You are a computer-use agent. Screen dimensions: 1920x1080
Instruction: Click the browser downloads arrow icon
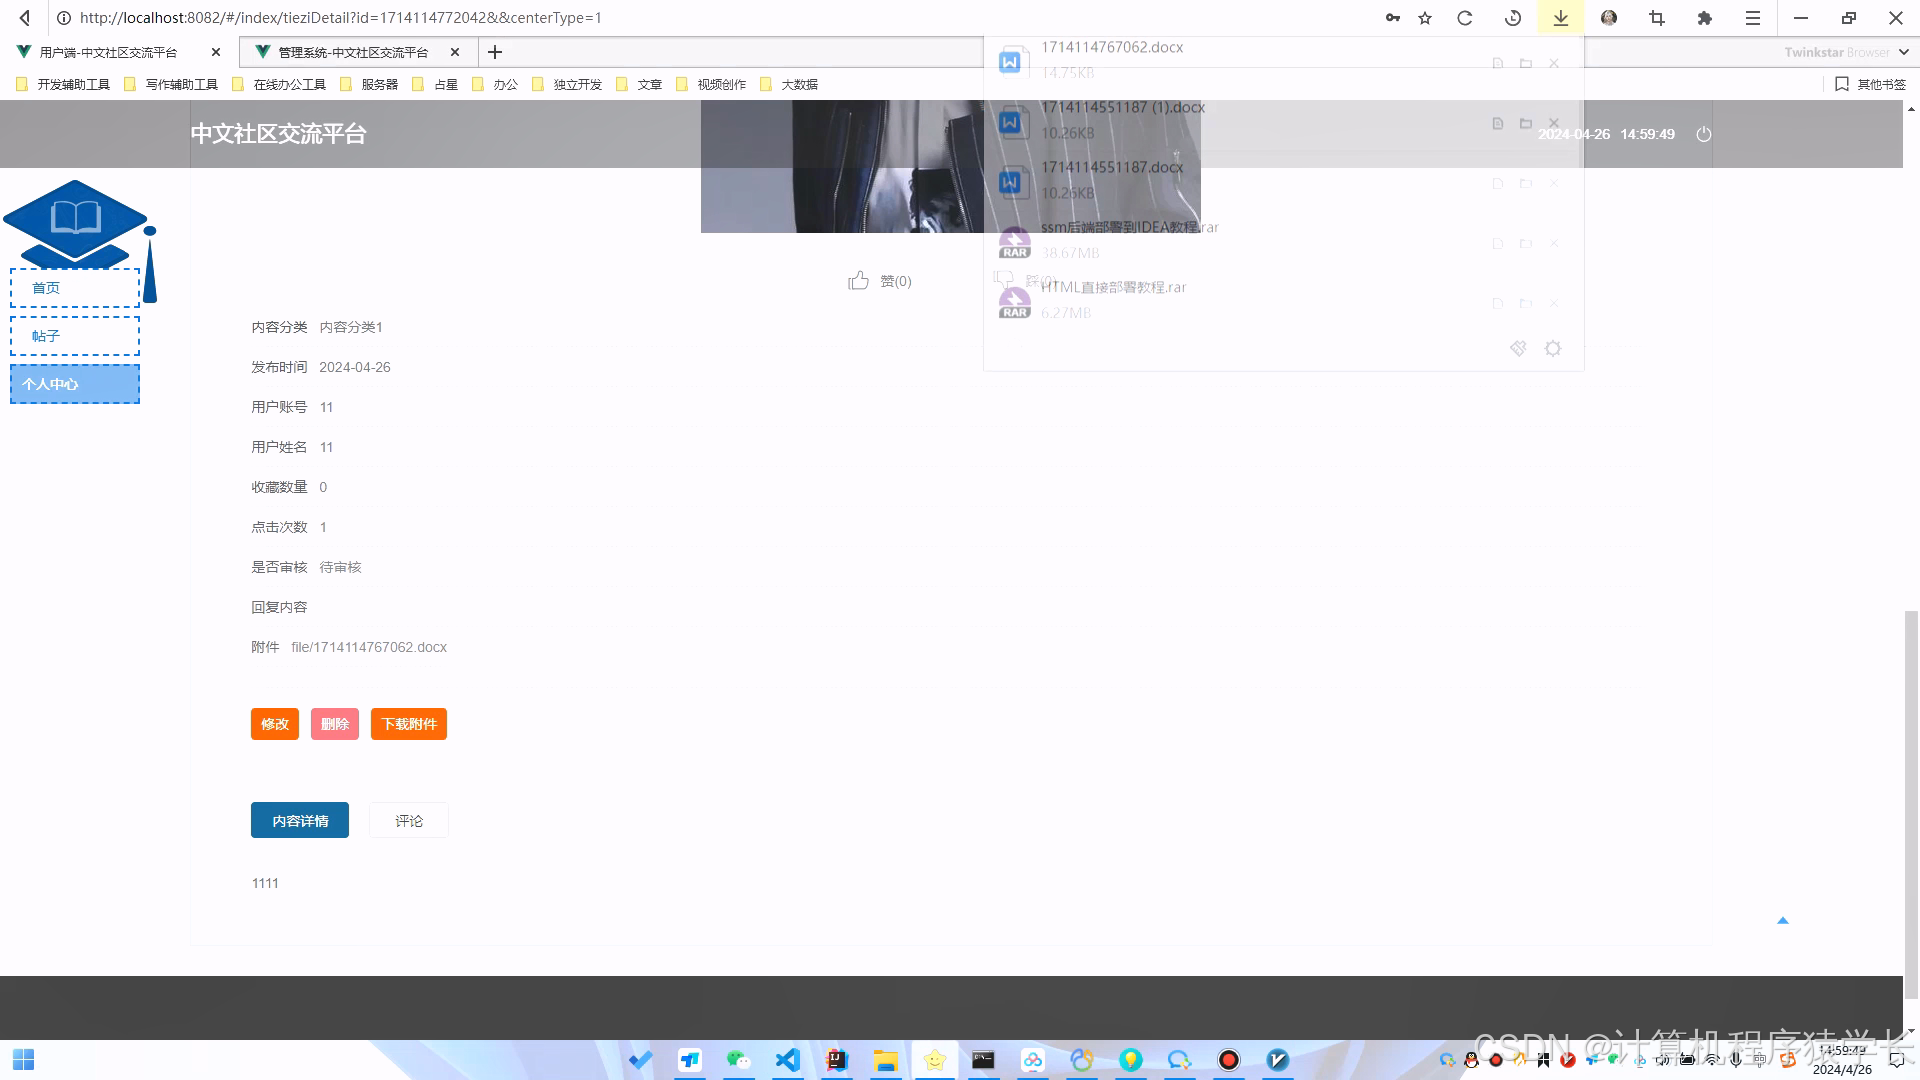[1560, 18]
